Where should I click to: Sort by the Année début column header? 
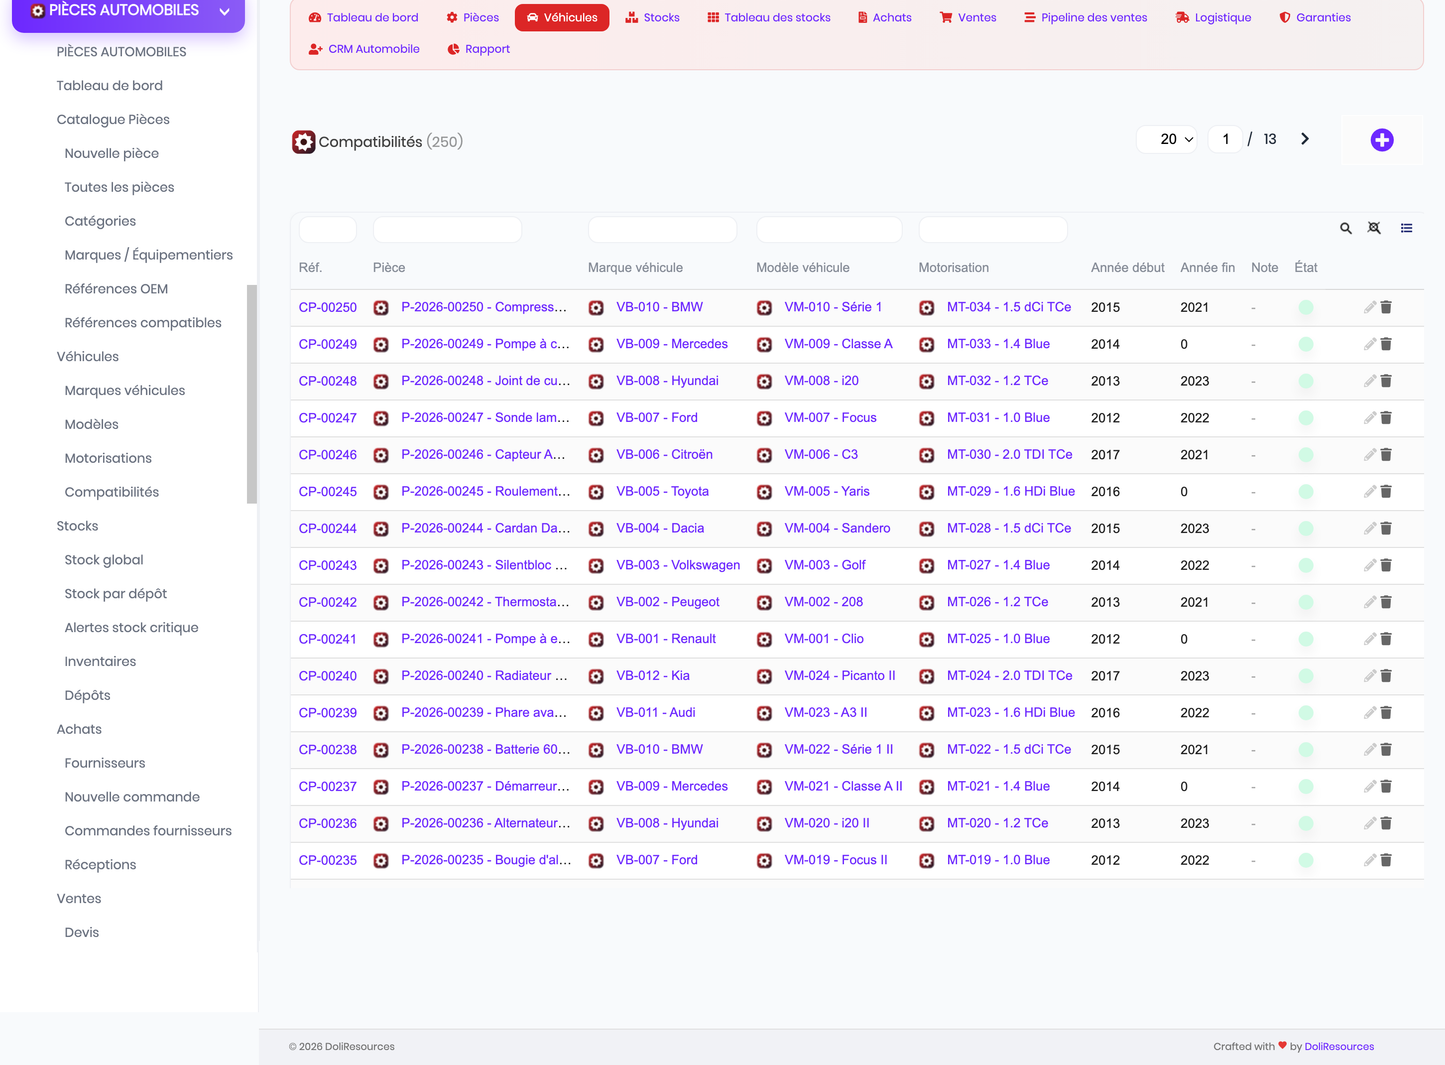click(x=1127, y=268)
